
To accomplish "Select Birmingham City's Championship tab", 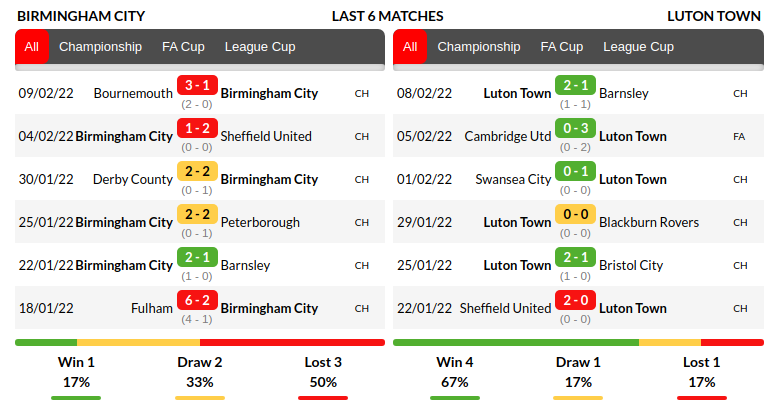I will pyautogui.click(x=100, y=47).
